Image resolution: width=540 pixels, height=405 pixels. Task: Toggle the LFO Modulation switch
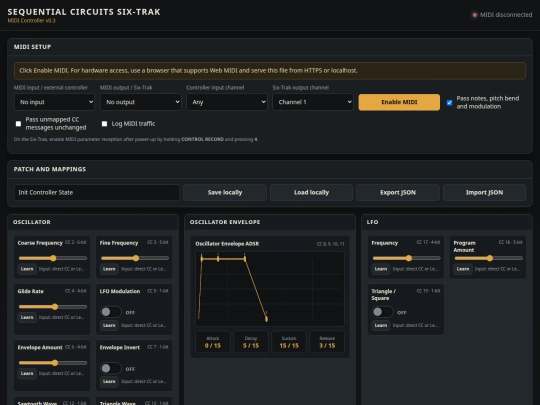[111, 312]
